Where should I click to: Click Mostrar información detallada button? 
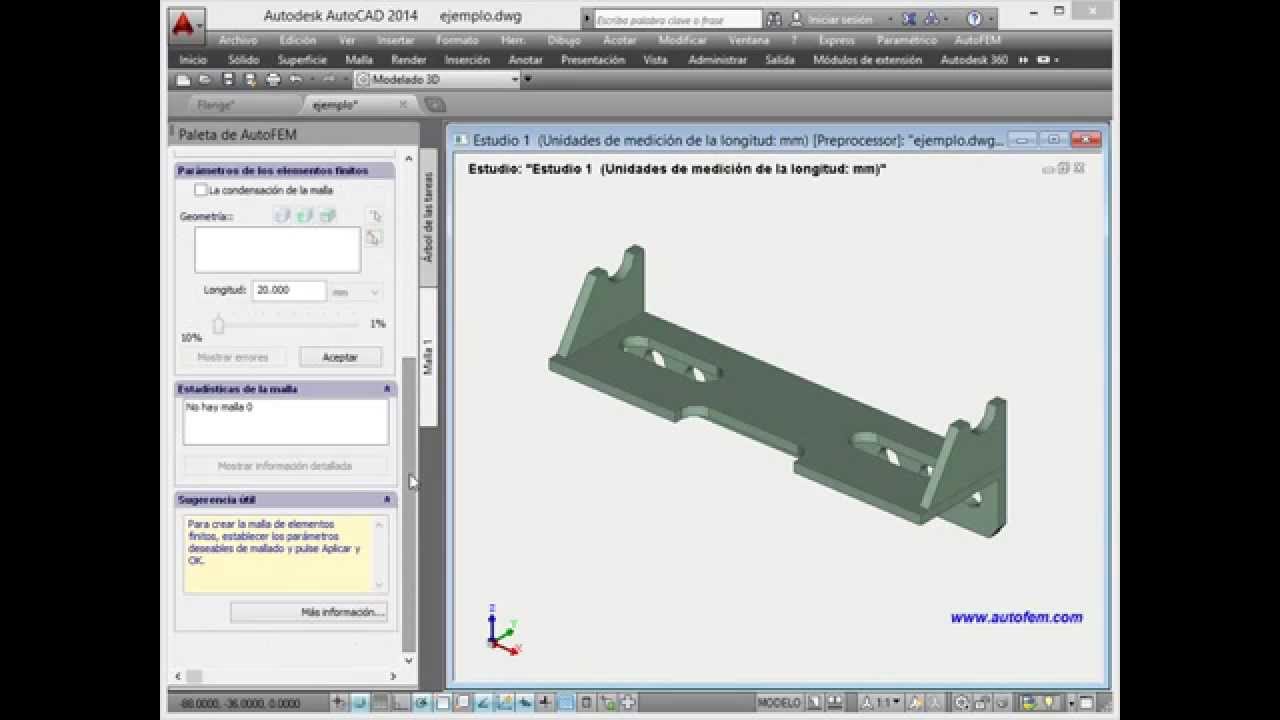tap(285, 466)
